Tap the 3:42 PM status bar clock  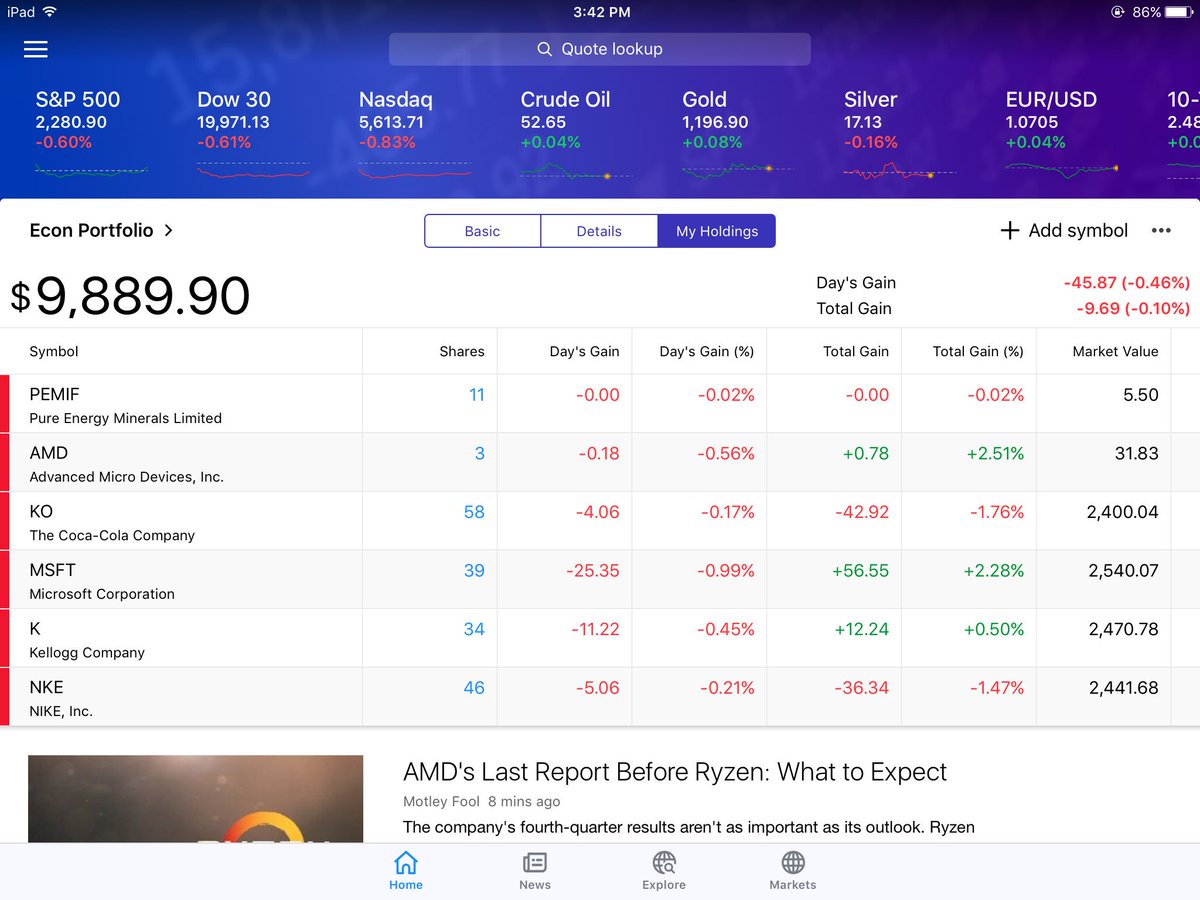(x=602, y=12)
